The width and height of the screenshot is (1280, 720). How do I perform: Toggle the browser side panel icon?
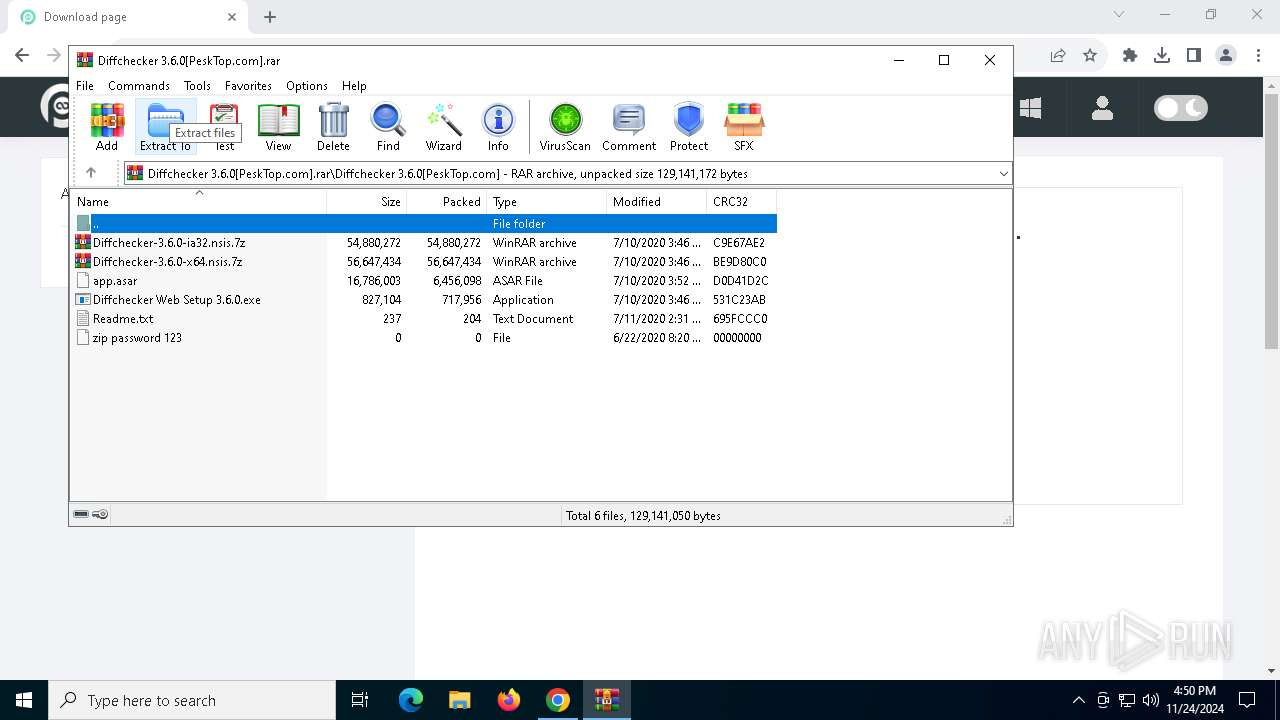pyautogui.click(x=1194, y=55)
